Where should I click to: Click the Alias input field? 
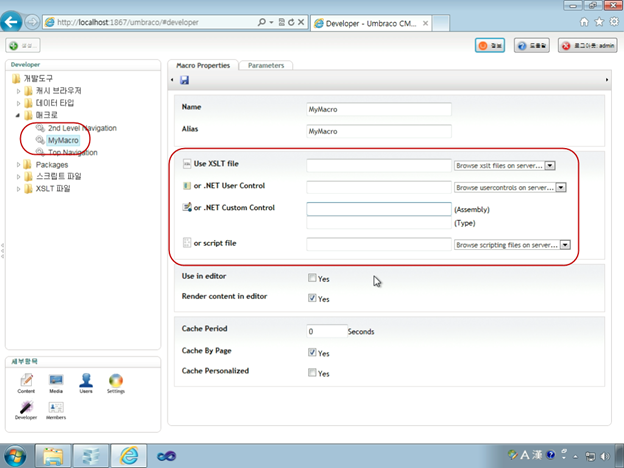pyautogui.click(x=379, y=131)
